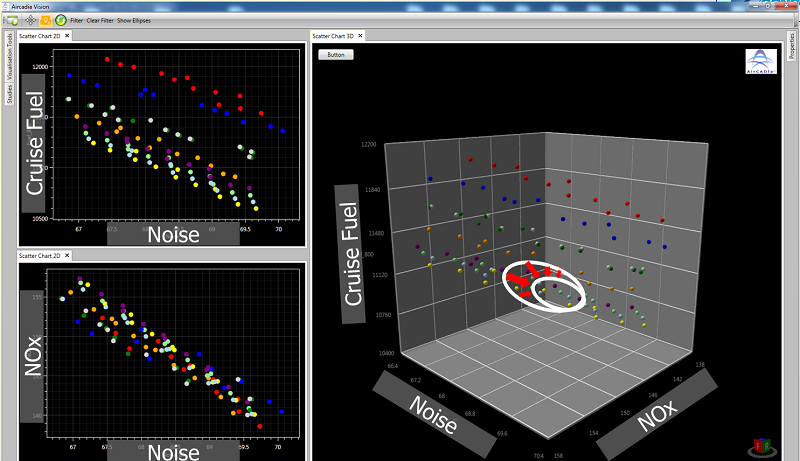
Task: Click the AirCADia logo in 3D chart
Action: [x=762, y=61]
